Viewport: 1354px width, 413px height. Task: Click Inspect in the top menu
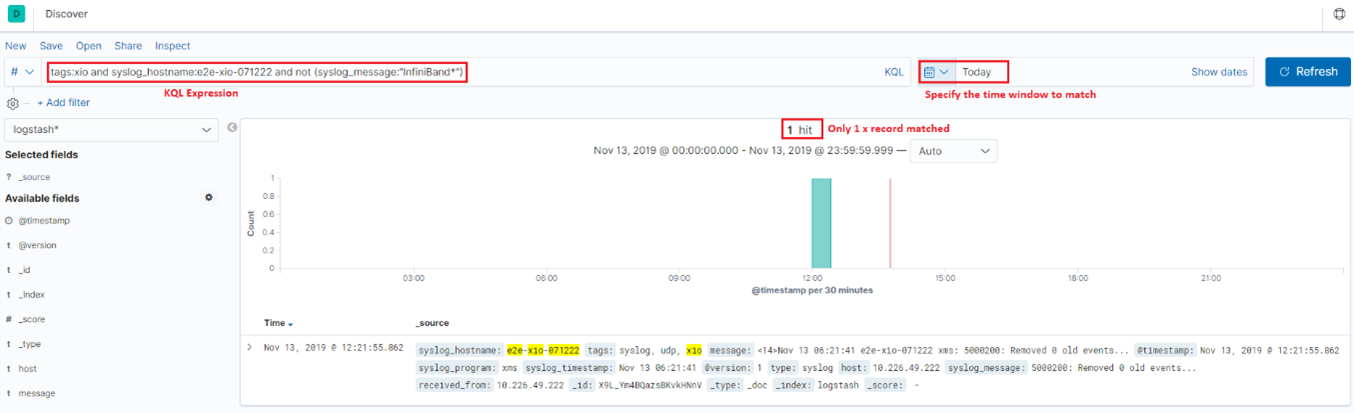click(172, 46)
